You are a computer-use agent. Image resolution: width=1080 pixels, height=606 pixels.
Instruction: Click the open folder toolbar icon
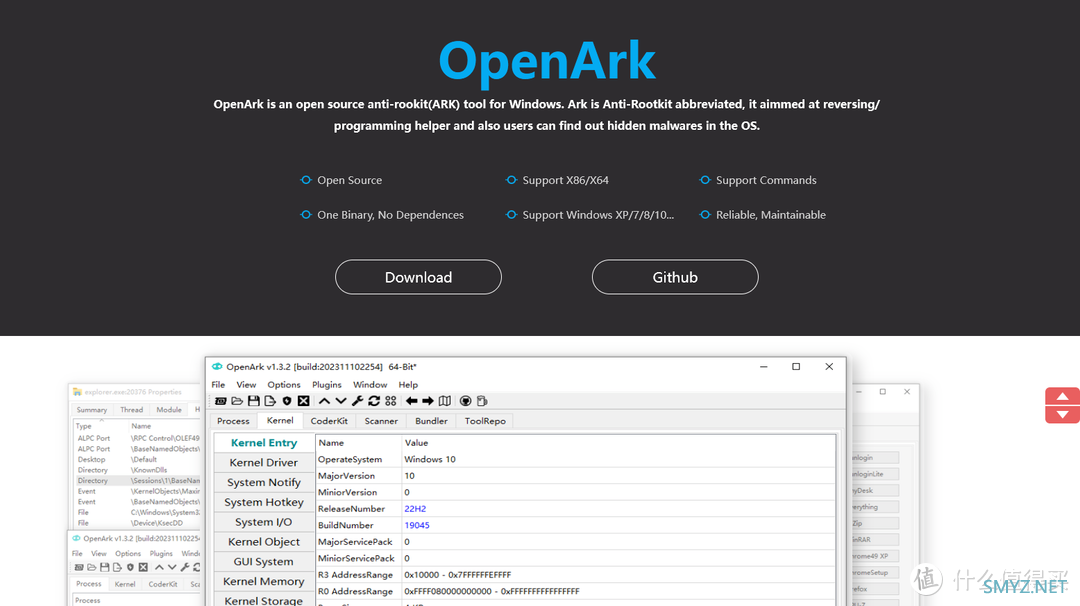pos(237,401)
